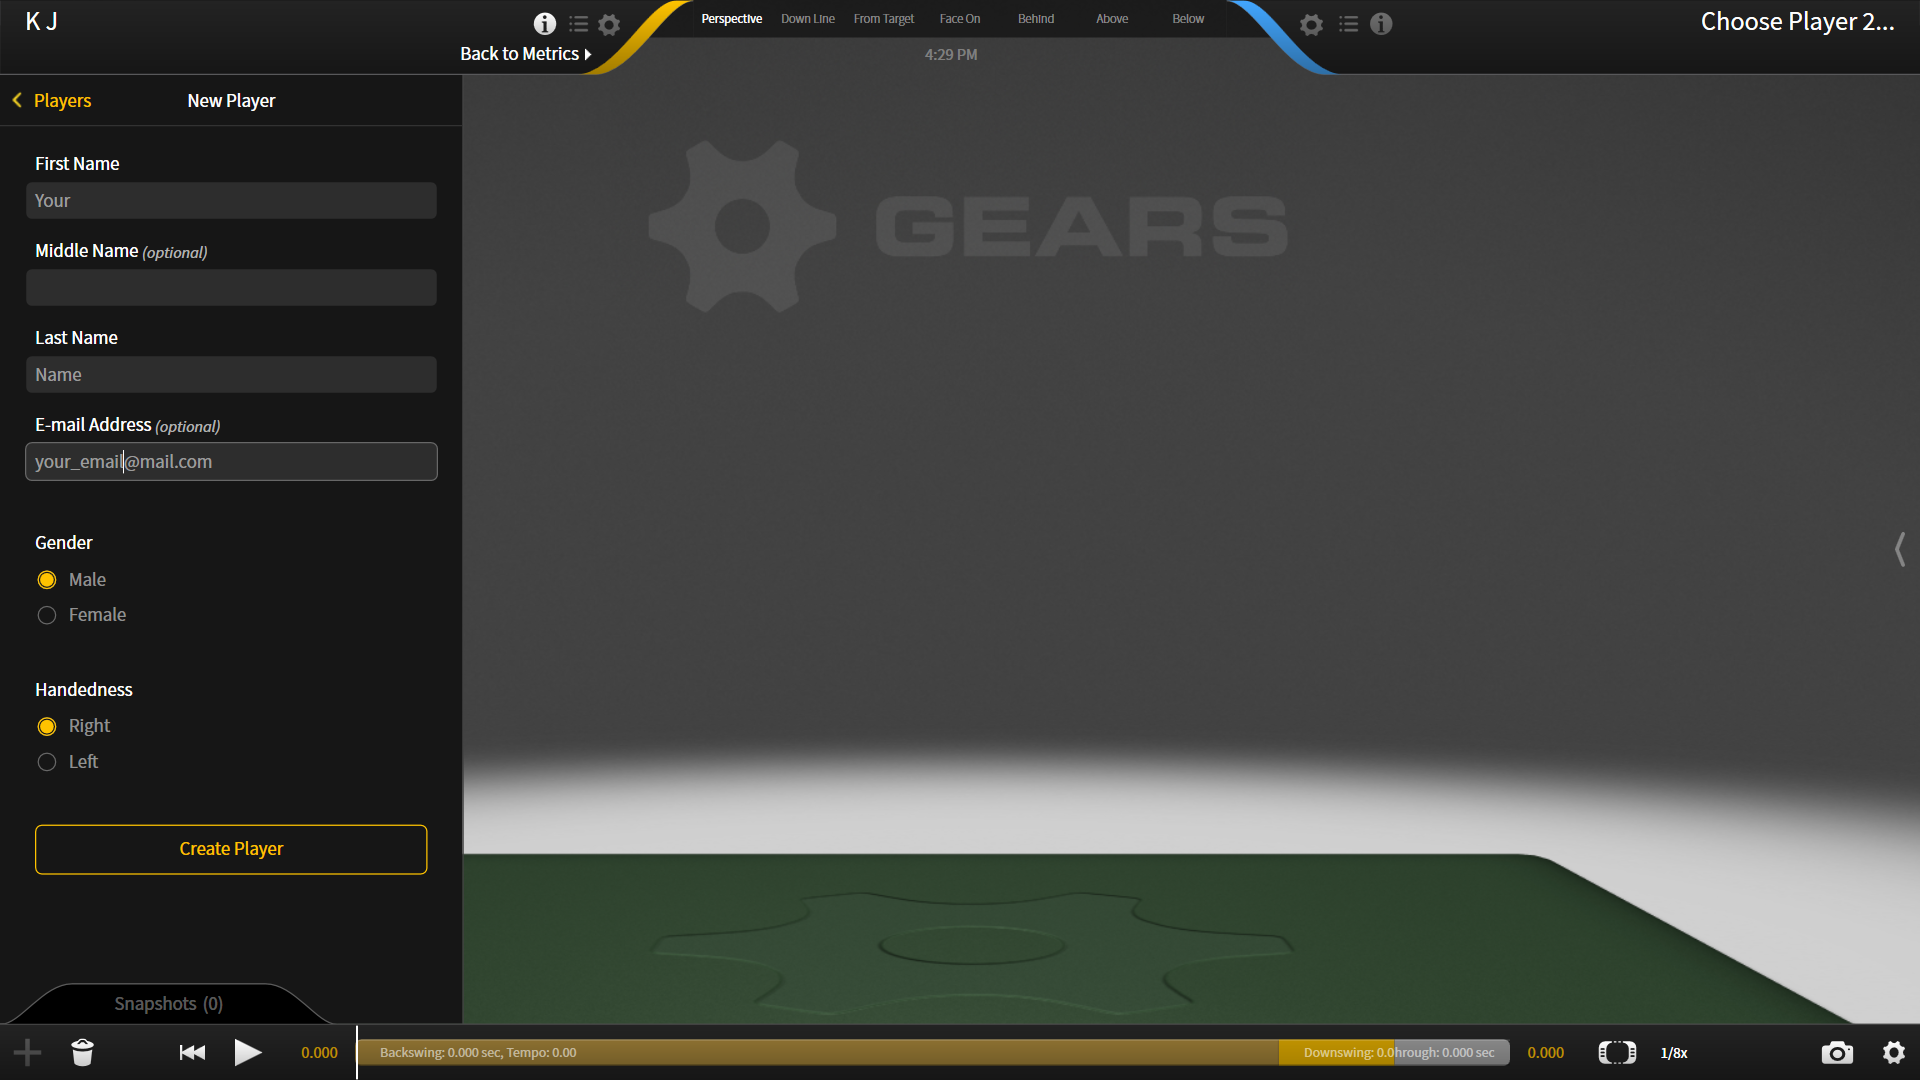Open Snapshots (0) tab
This screenshot has height=1080, width=1920.
pos(169,1004)
